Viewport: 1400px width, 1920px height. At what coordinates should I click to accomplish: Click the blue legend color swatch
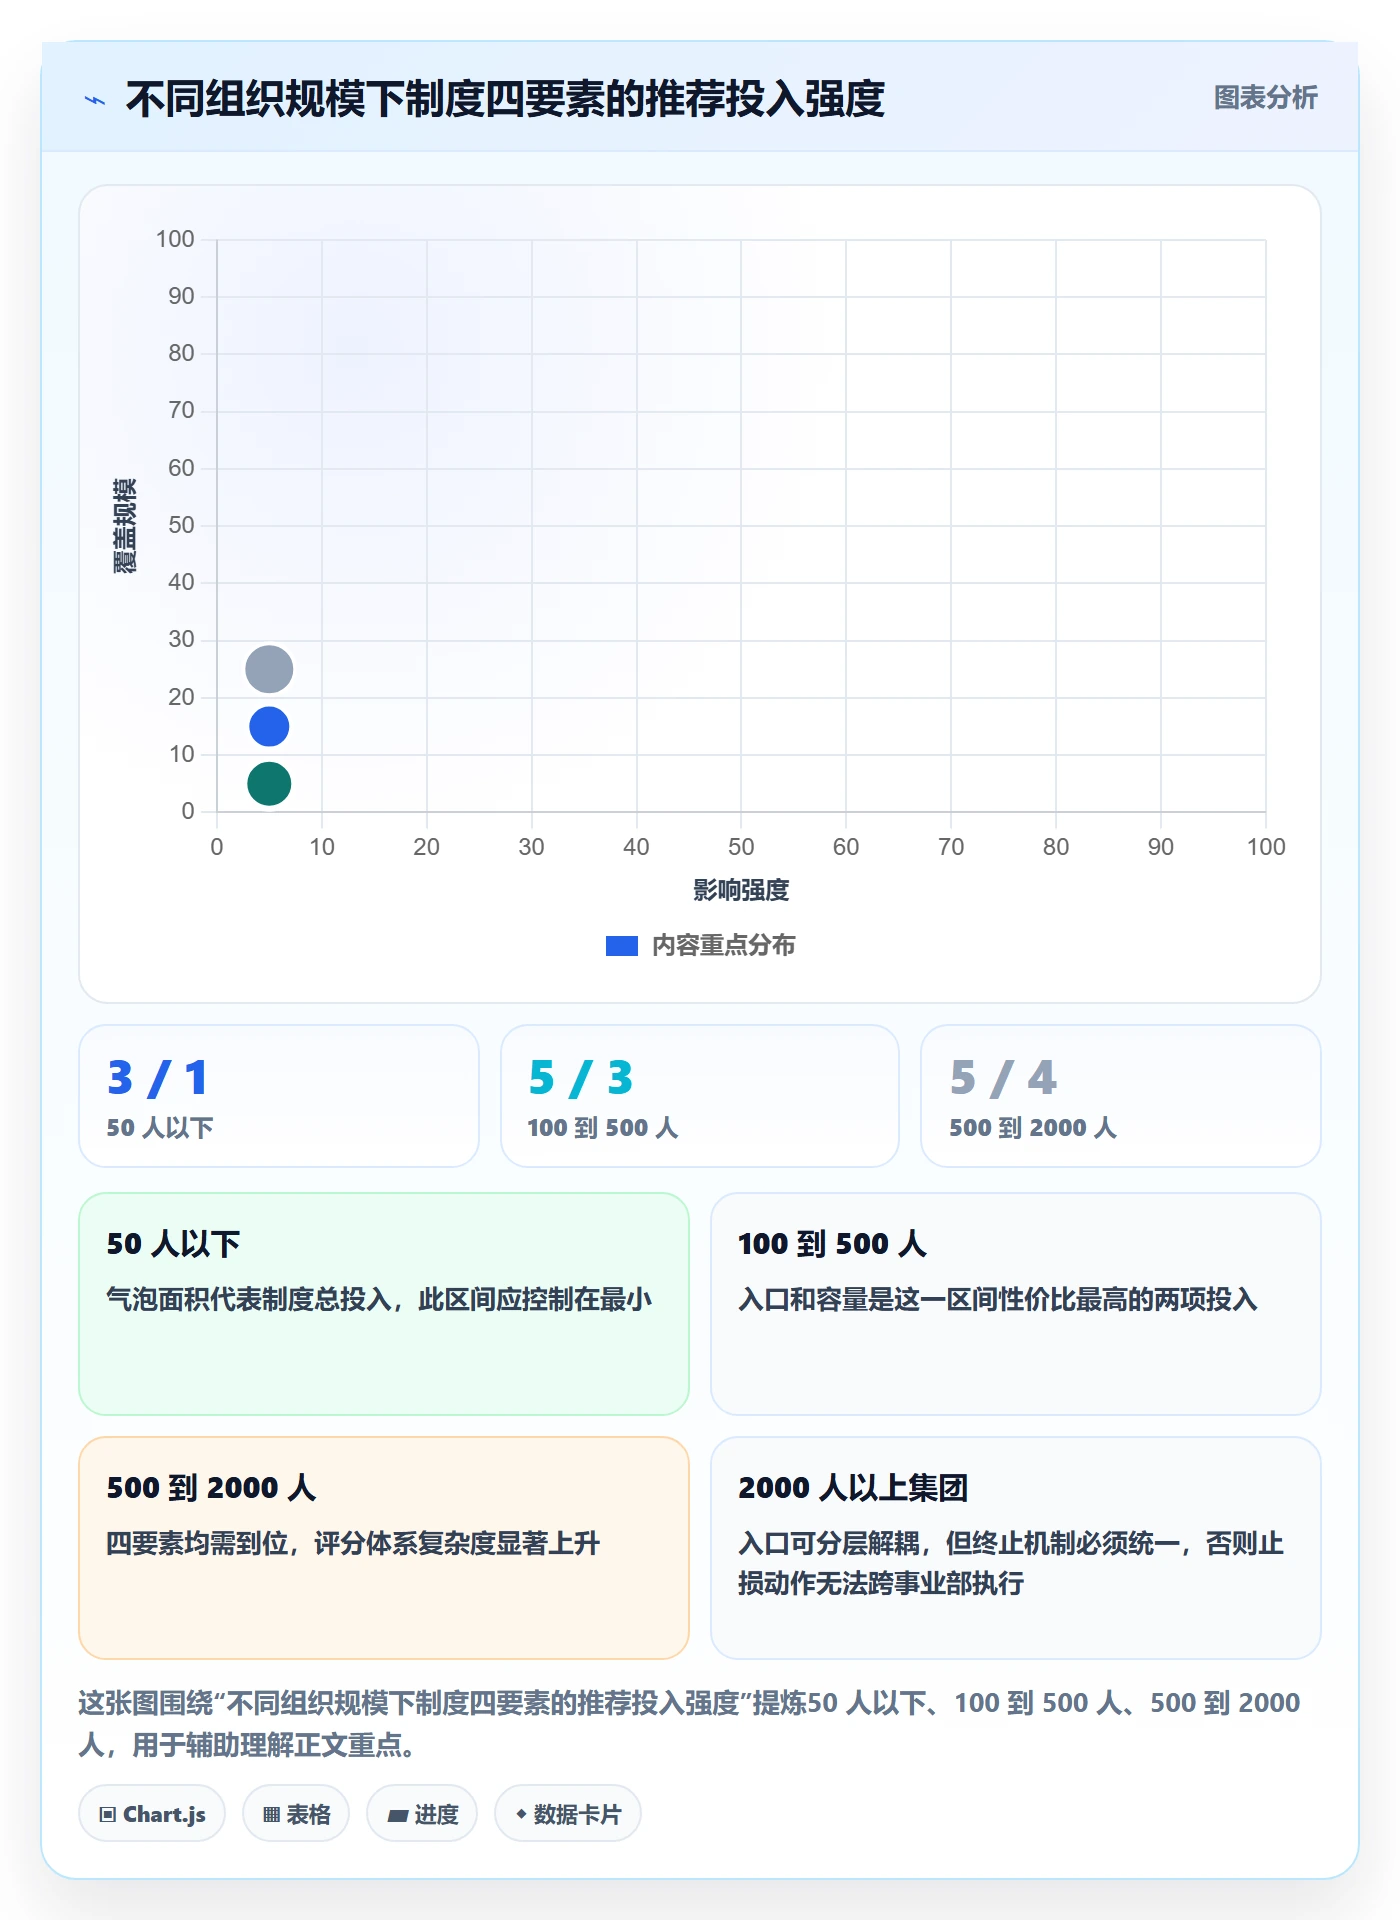click(621, 946)
